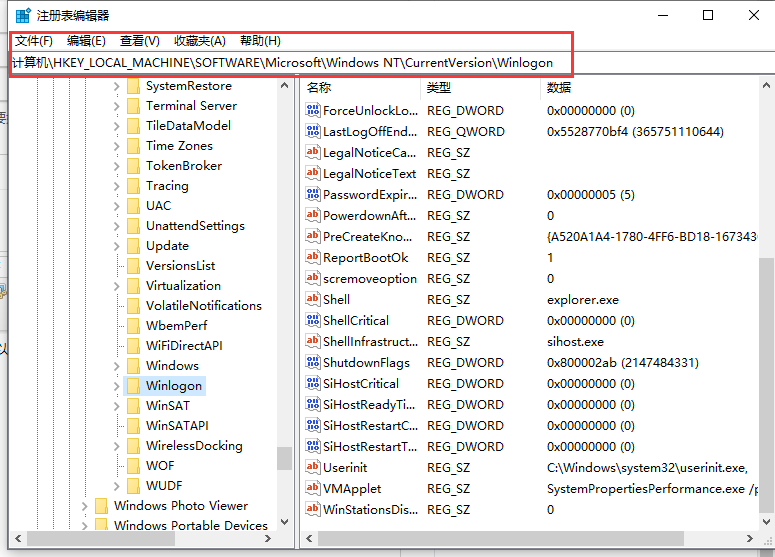Select the VMApplet string value icon
This screenshot has width=775, height=557.
[313, 489]
